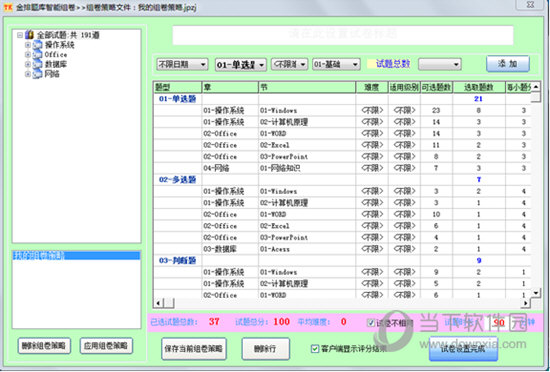Click the exam duration field showing 90
Screen dimensions: 550x372
(x=498, y=323)
